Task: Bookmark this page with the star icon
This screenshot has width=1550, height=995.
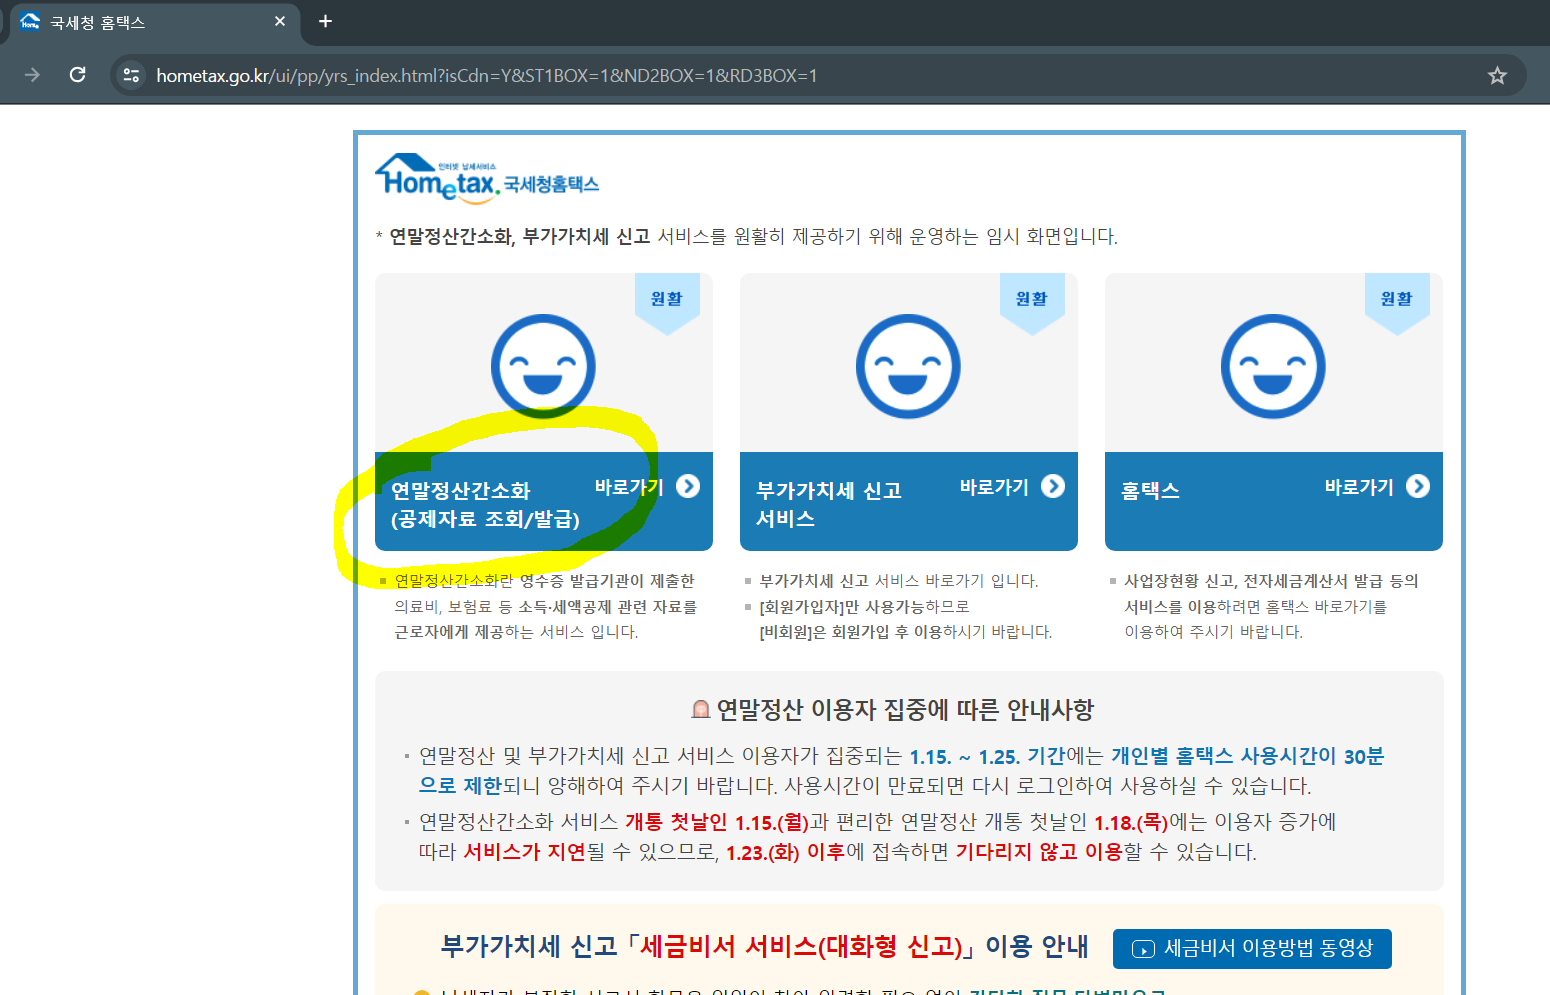Action: pyautogui.click(x=1497, y=75)
